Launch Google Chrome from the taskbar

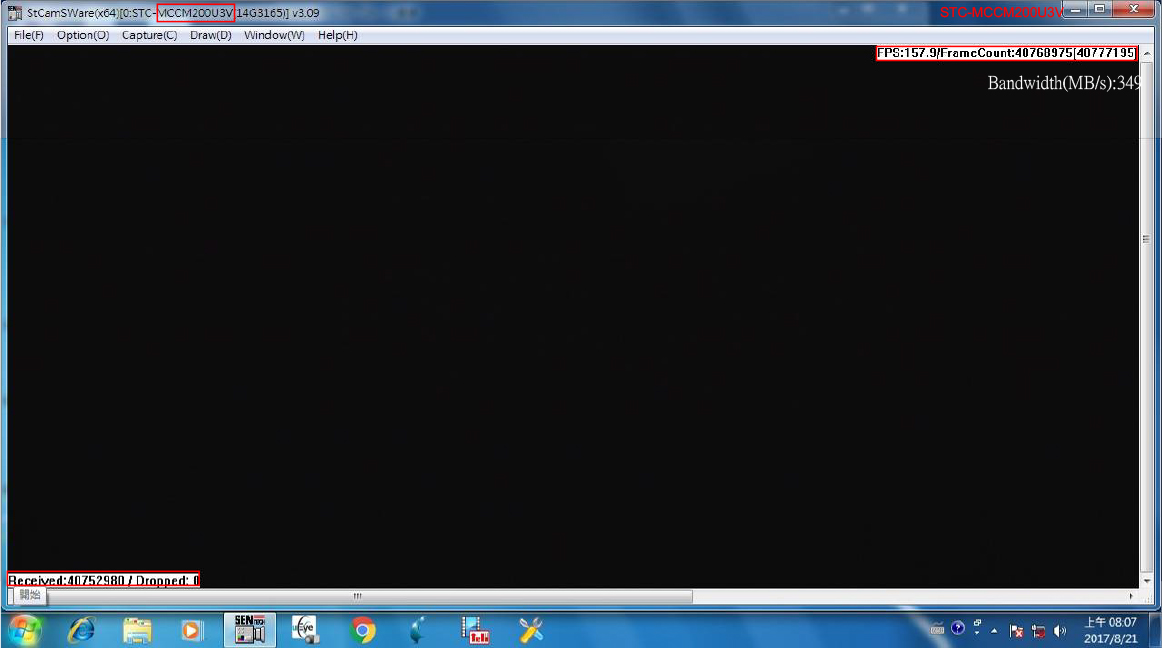point(363,629)
